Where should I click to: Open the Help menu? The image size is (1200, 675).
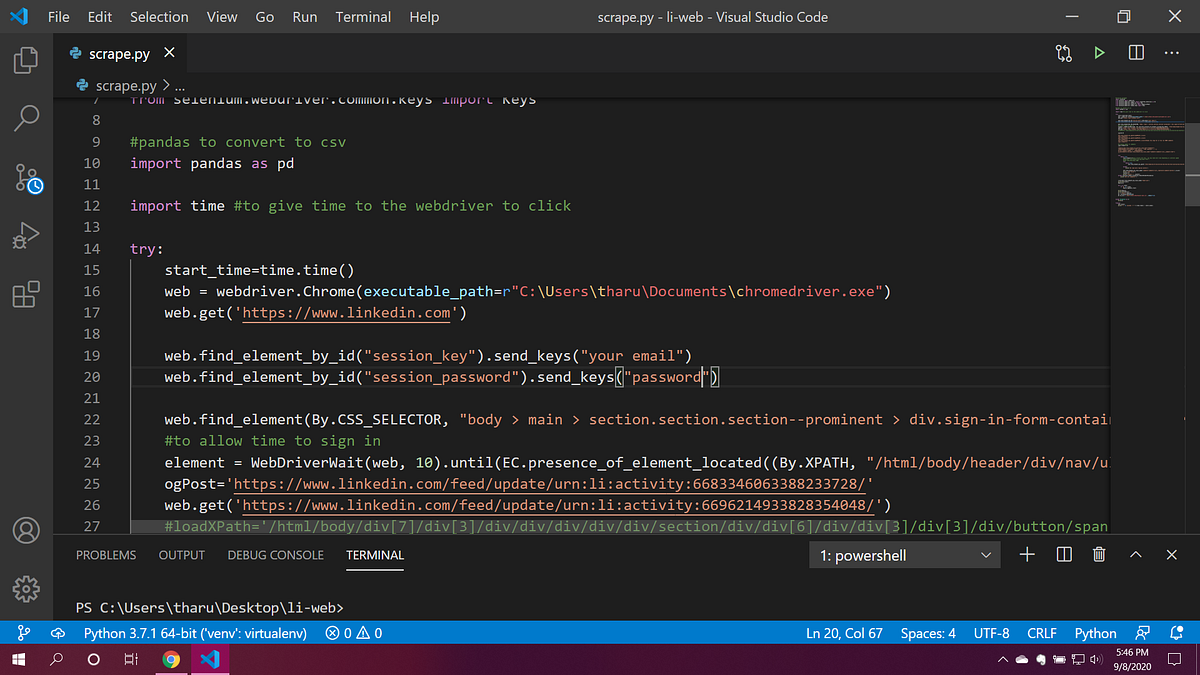coord(424,17)
